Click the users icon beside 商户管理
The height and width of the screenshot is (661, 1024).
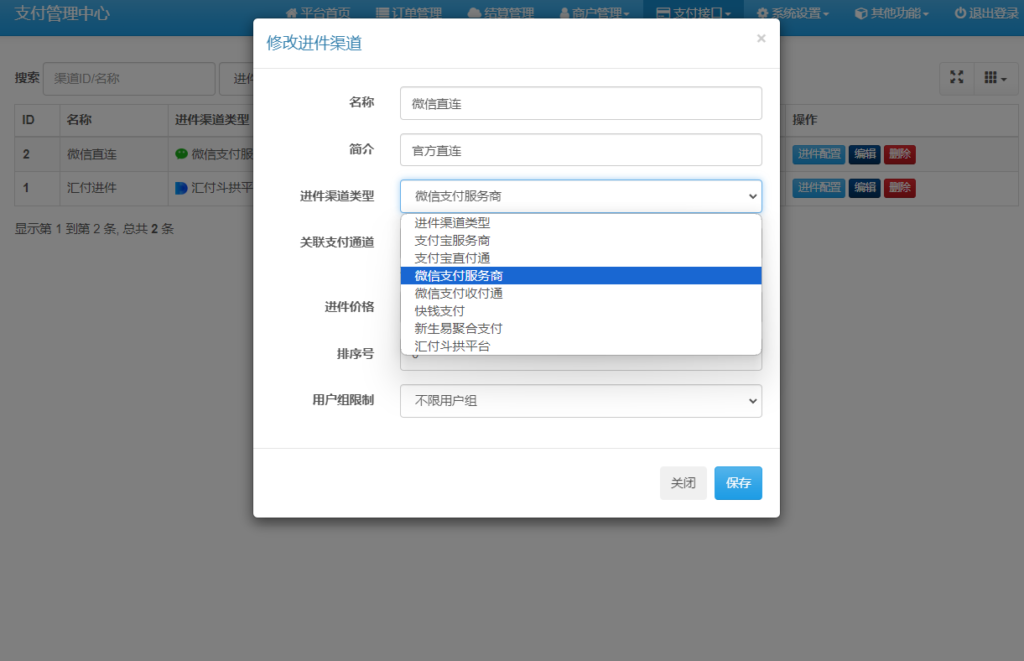point(564,13)
